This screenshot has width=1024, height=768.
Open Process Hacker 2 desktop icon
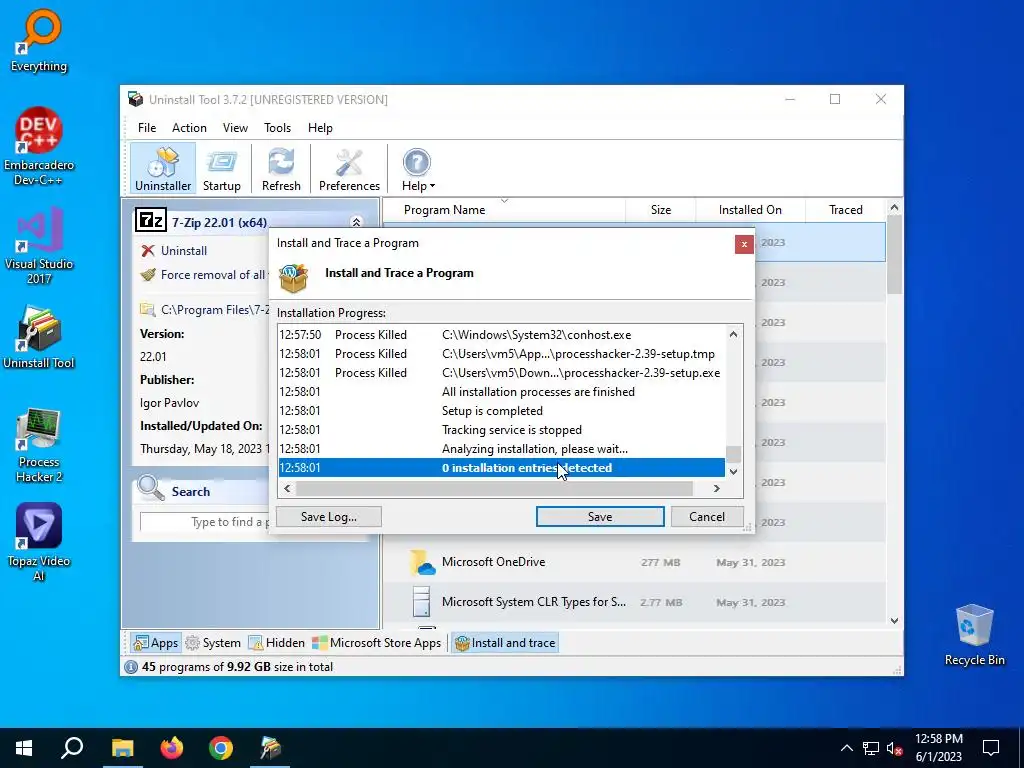coord(39,445)
